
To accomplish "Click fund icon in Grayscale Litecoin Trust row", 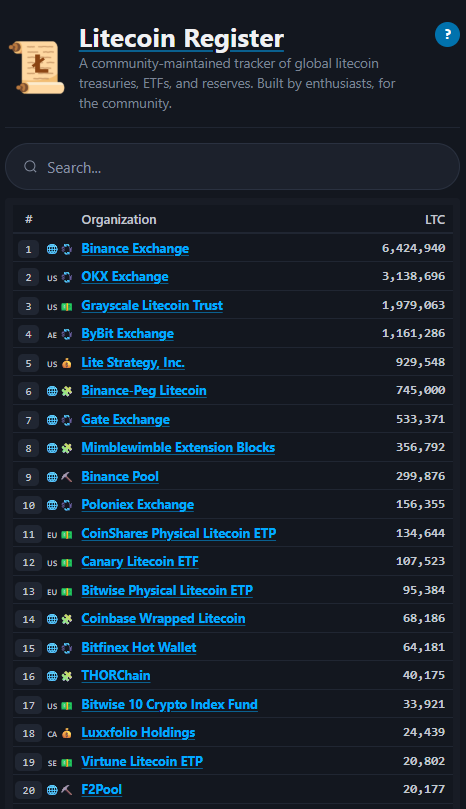I will point(67,306).
